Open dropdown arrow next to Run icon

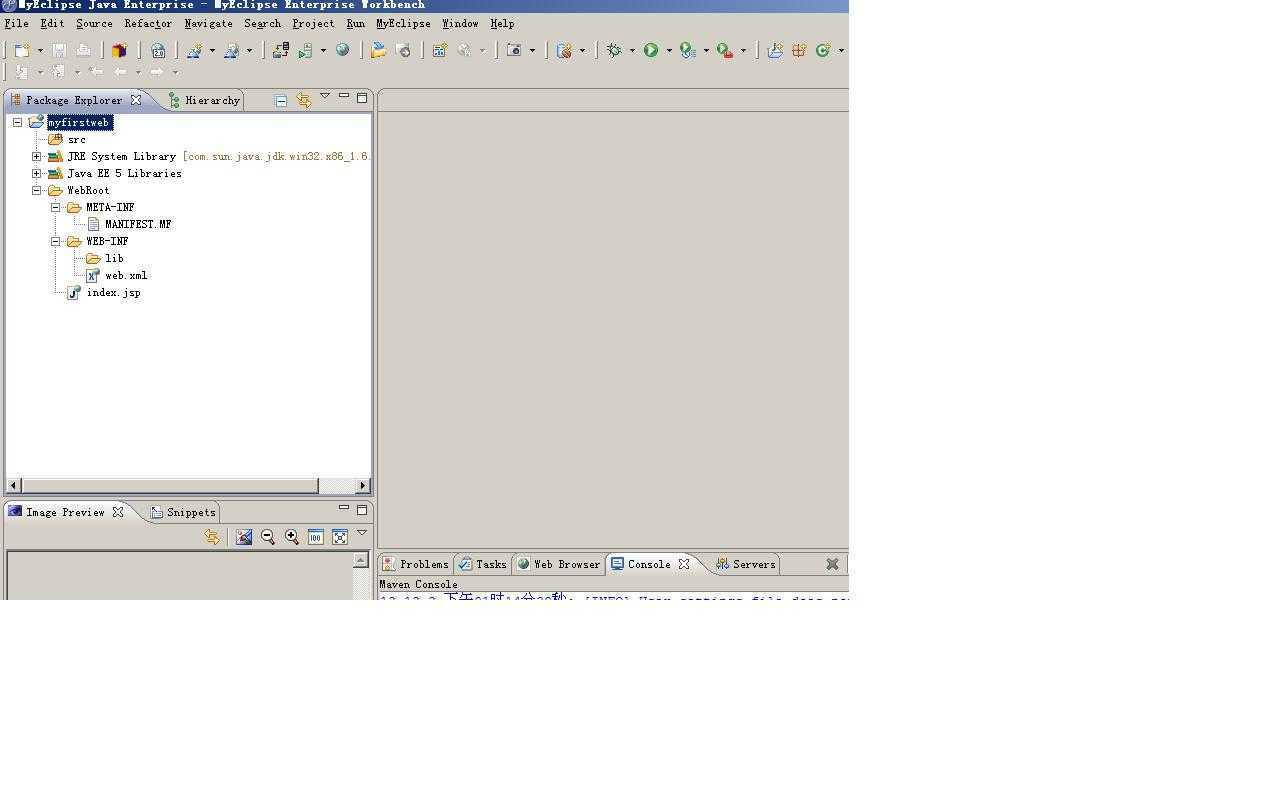[x=669, y=50]
